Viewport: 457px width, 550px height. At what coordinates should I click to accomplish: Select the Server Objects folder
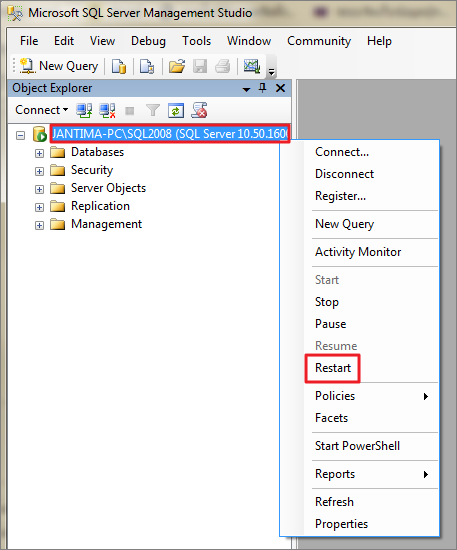108,188
